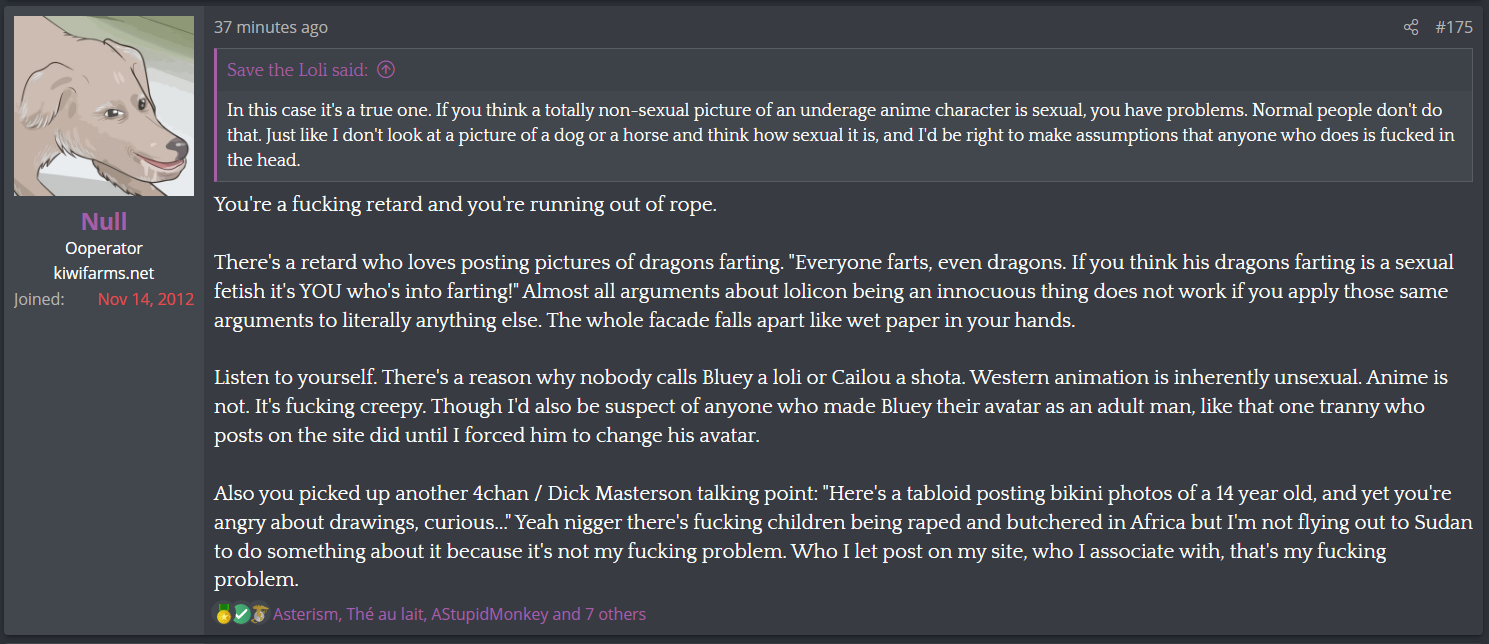Click the 'Save the Loli said:' quote attribution
Viewport: 1489px width, 644px height.
tap(297, 70)
